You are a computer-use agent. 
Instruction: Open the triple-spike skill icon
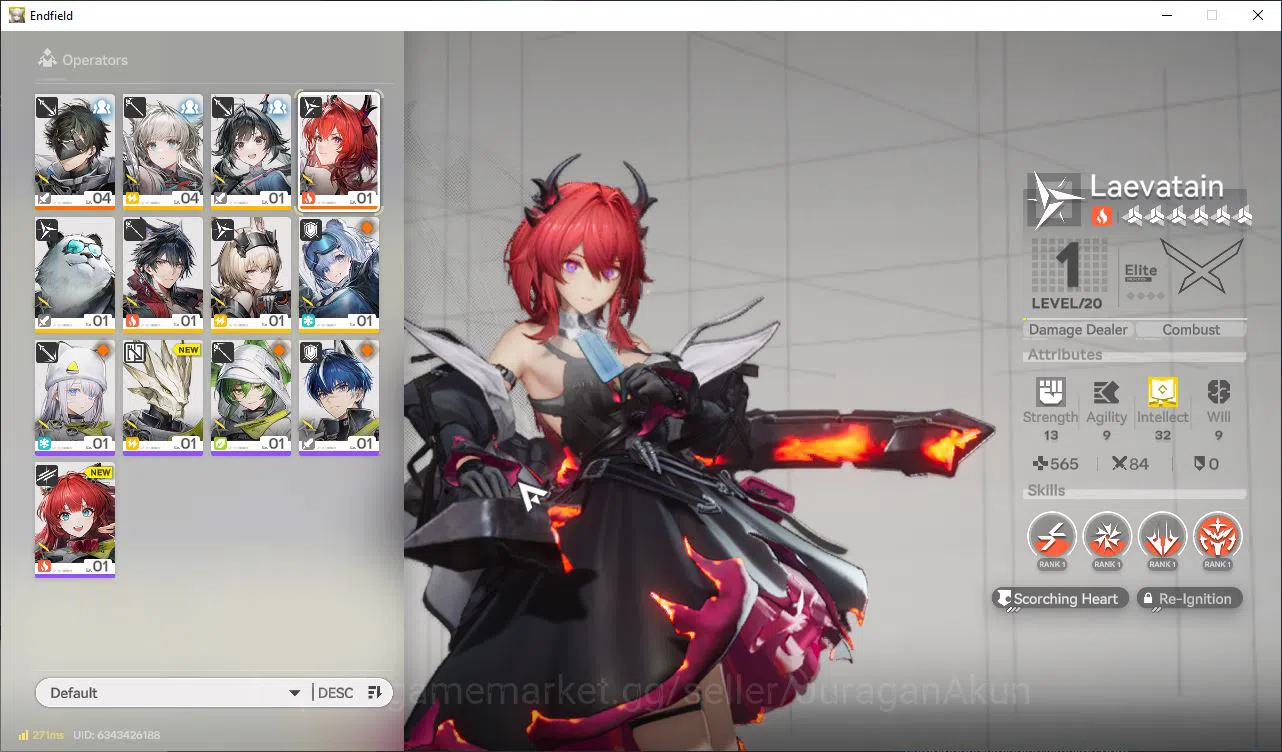(1162, 537)
